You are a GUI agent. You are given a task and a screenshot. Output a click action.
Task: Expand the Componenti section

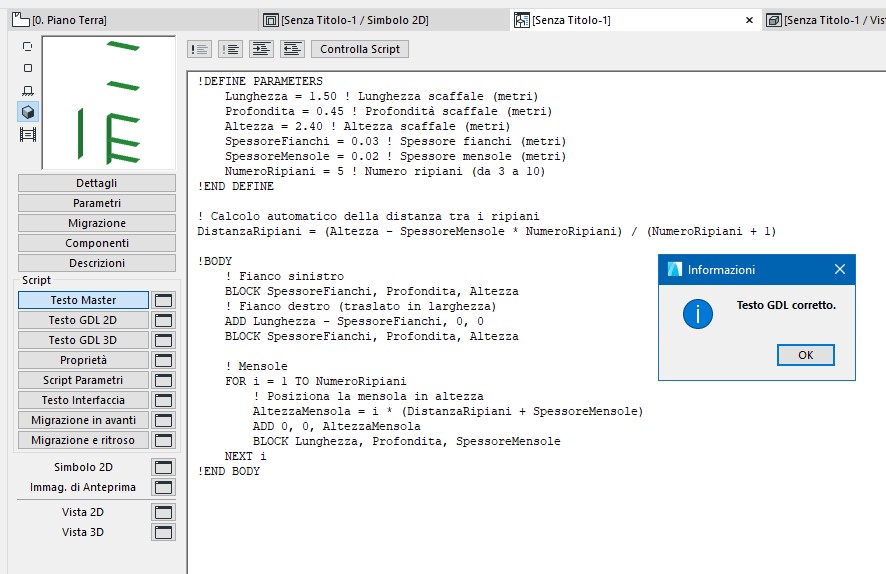97,243
